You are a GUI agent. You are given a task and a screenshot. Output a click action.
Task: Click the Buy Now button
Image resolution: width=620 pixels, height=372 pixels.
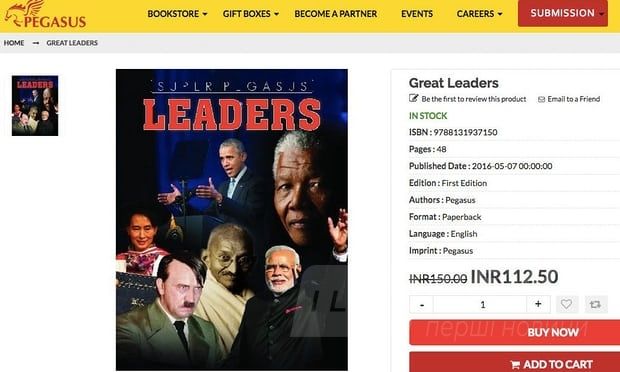pyautogui.click(x=514, y=332)
